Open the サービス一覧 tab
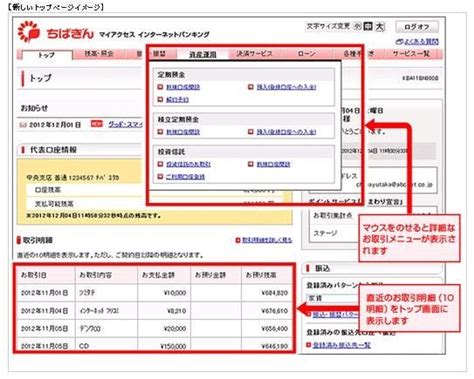Screen dimensions: 474x379 pos(411,54)
